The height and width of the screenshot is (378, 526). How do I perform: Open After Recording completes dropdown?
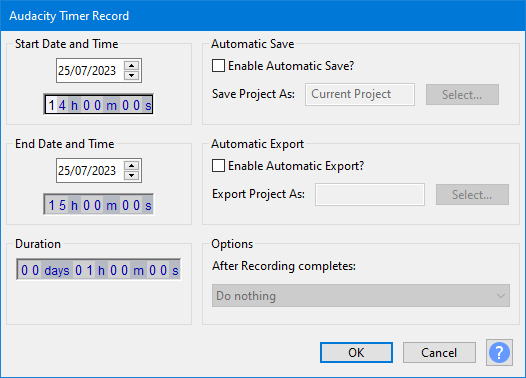[361, 296]
